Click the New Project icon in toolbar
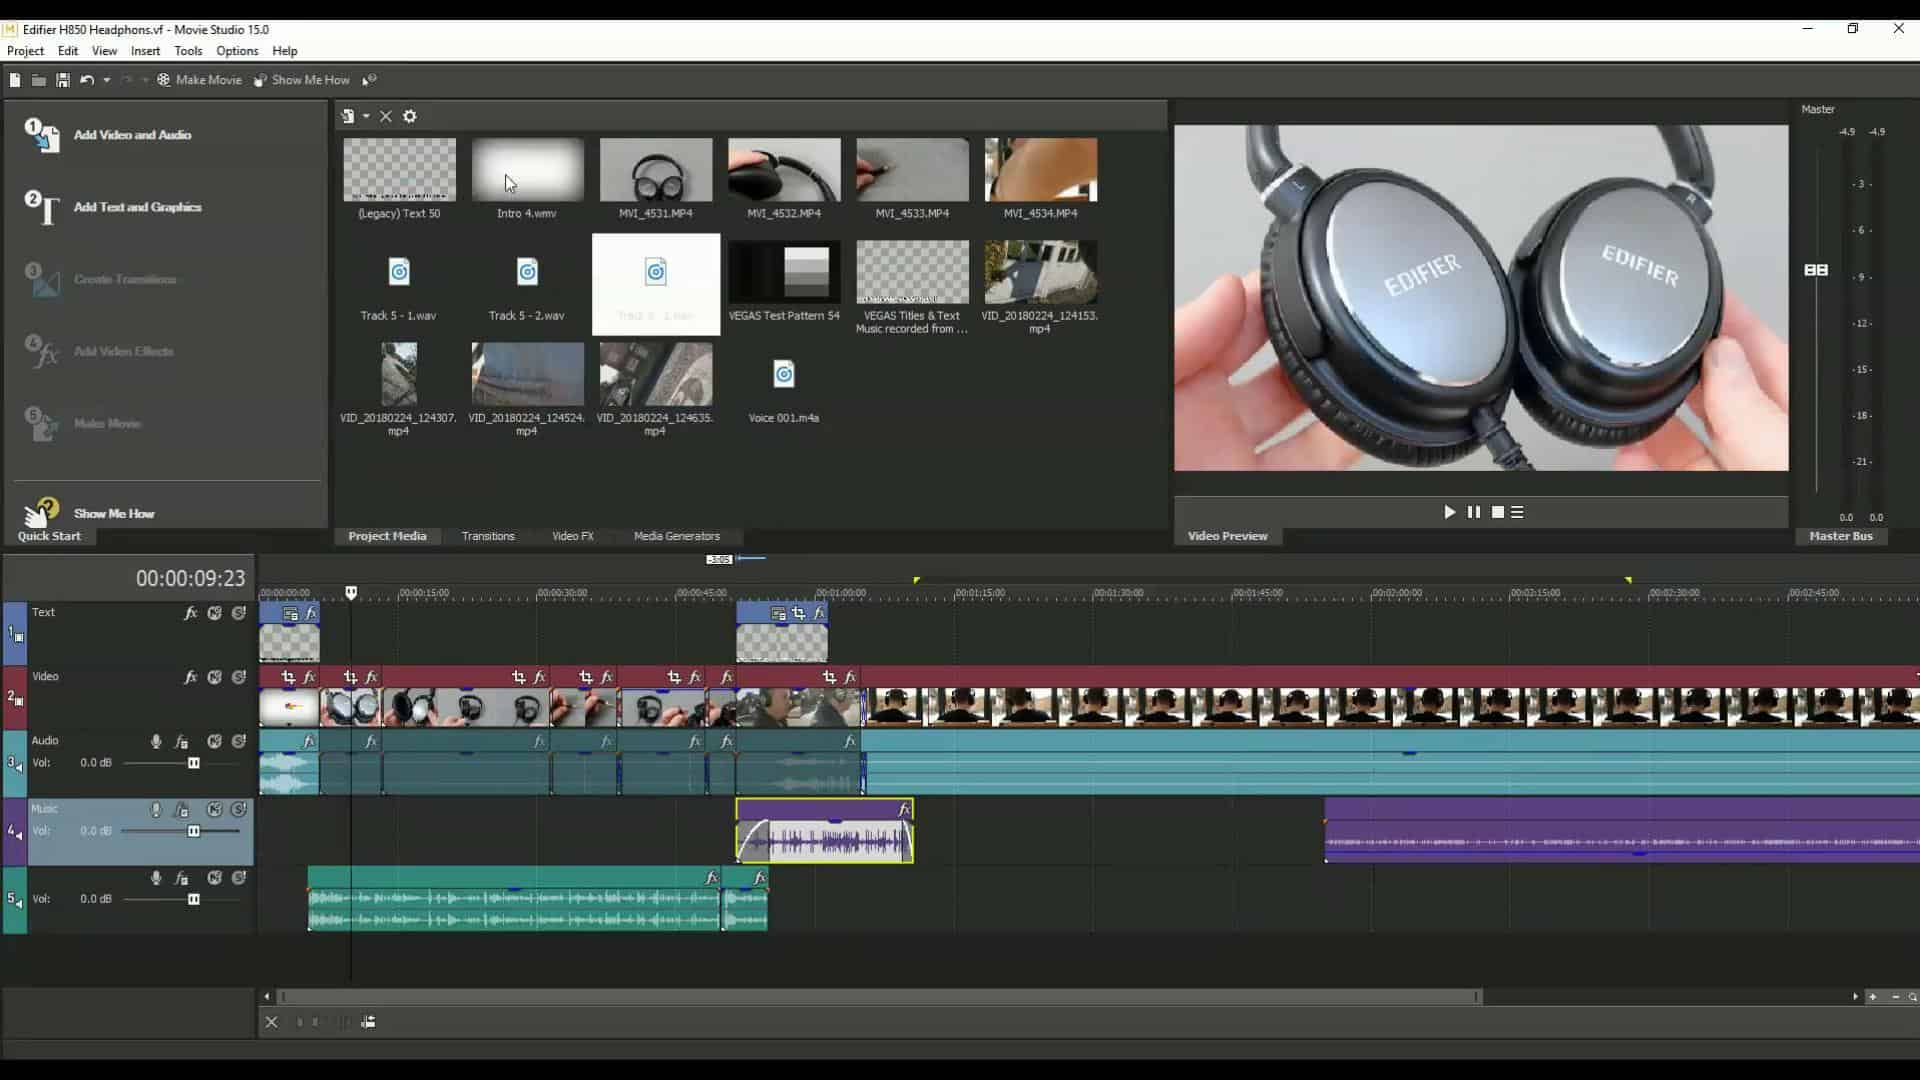Screen dimensions: 1920x1080 click(x=15, y=80)
